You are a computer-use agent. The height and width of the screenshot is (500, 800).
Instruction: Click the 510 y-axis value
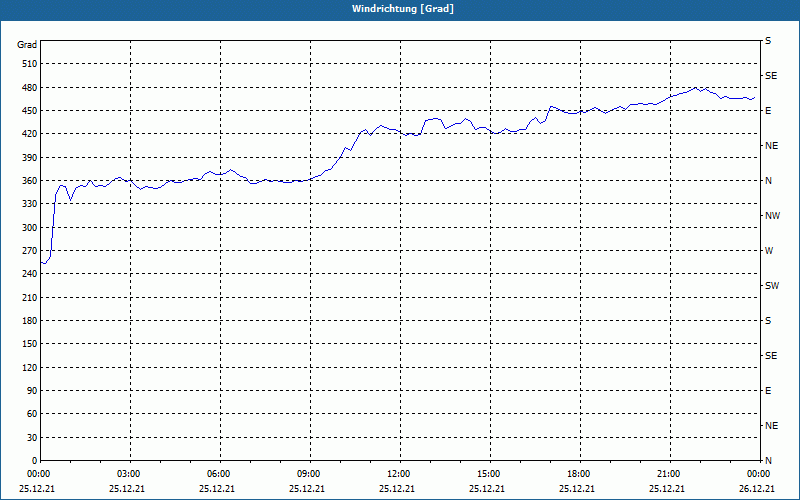tap(31, 64)
